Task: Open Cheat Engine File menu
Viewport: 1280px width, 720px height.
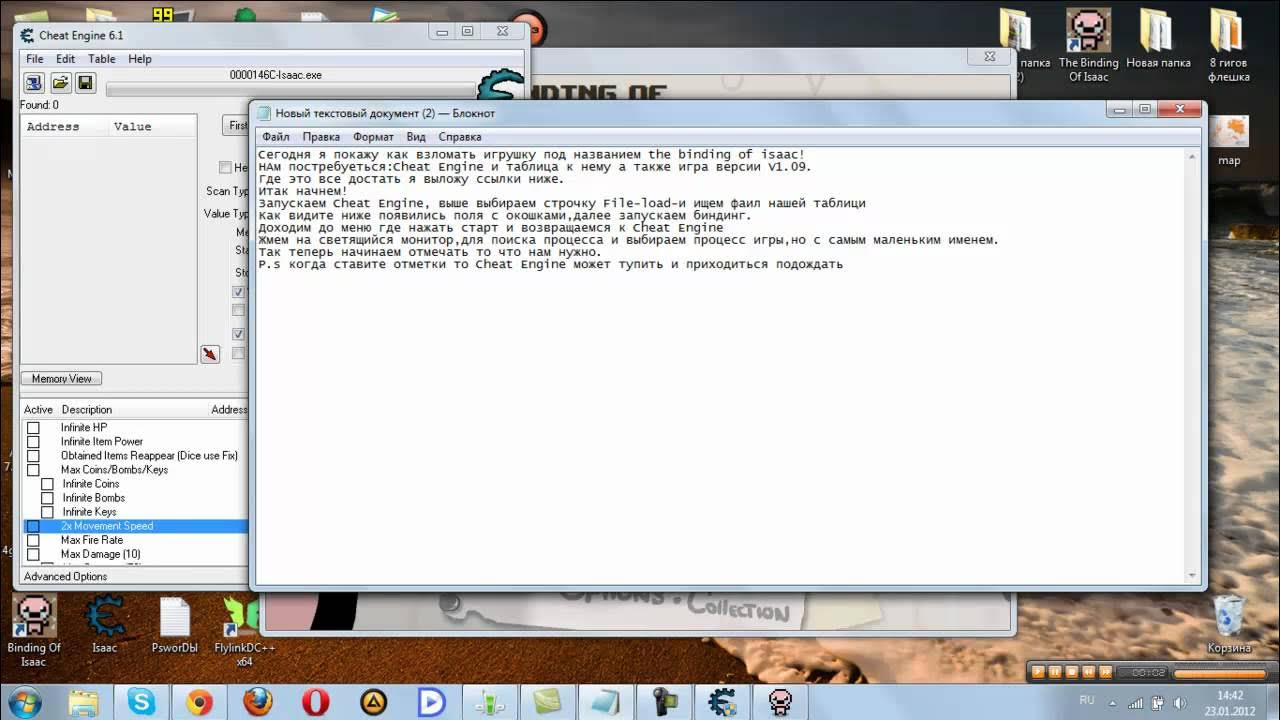Action: (x=34, y=59)
